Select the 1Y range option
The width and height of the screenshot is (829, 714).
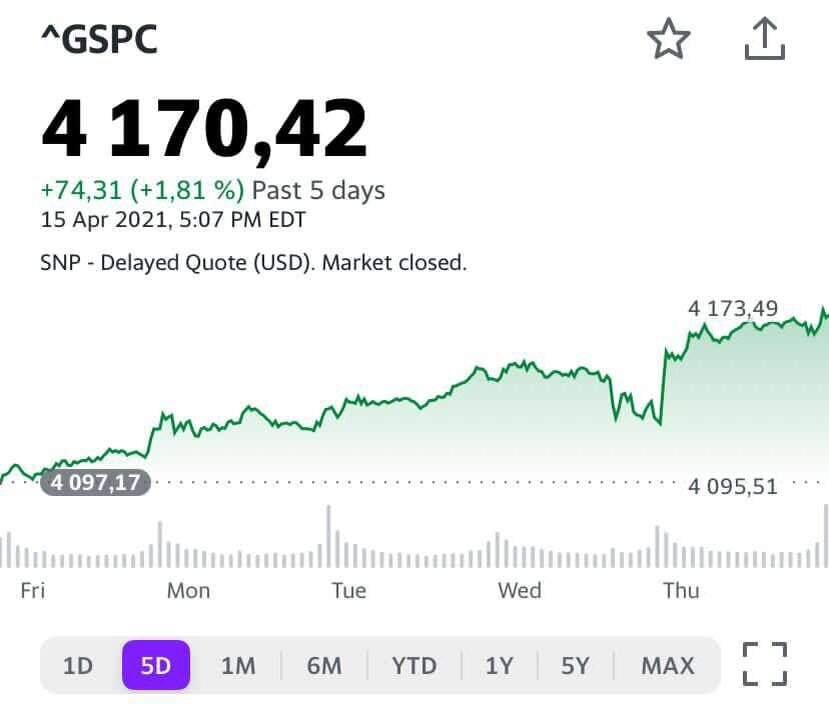(x=499, y=664)
